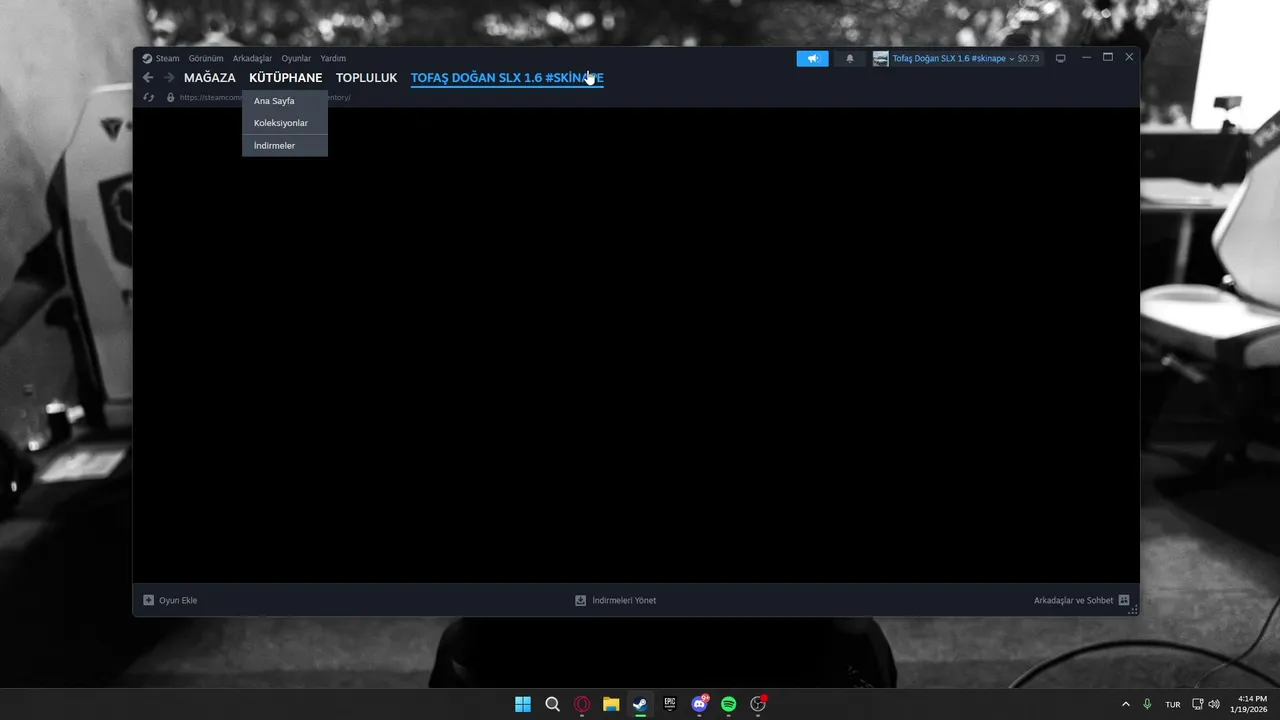
Task: Open the Steam menu
Action: pyautogui.click(x=167, y=58)
